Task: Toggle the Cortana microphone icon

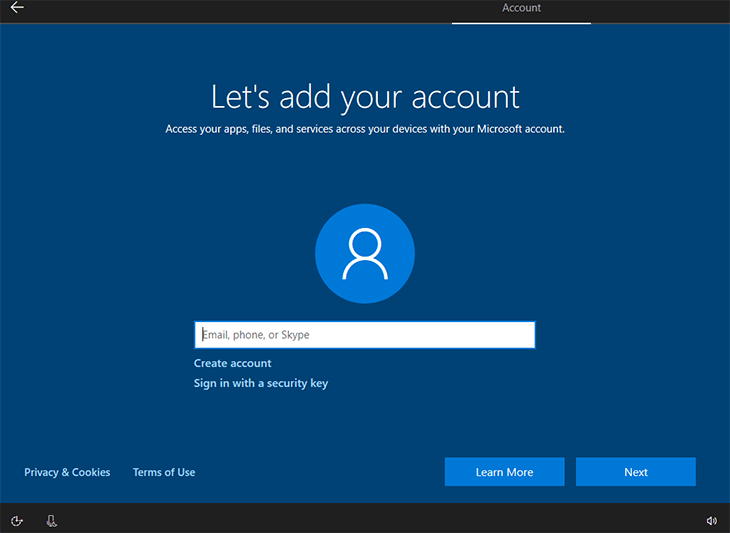Action: tap(52, 520)
